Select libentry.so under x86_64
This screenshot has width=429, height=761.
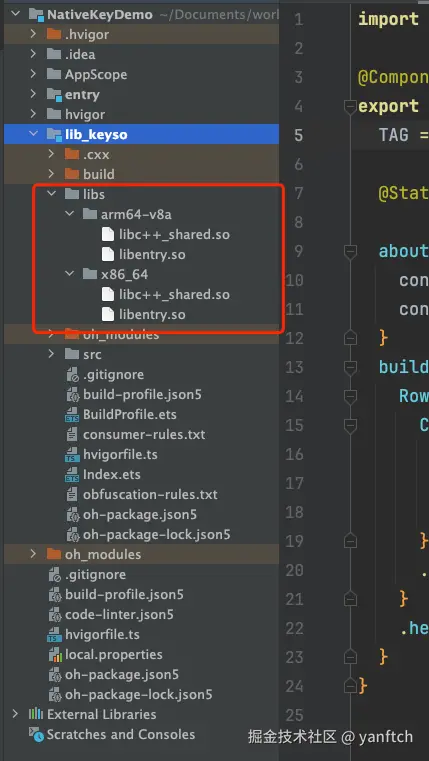tap(152, 314)
